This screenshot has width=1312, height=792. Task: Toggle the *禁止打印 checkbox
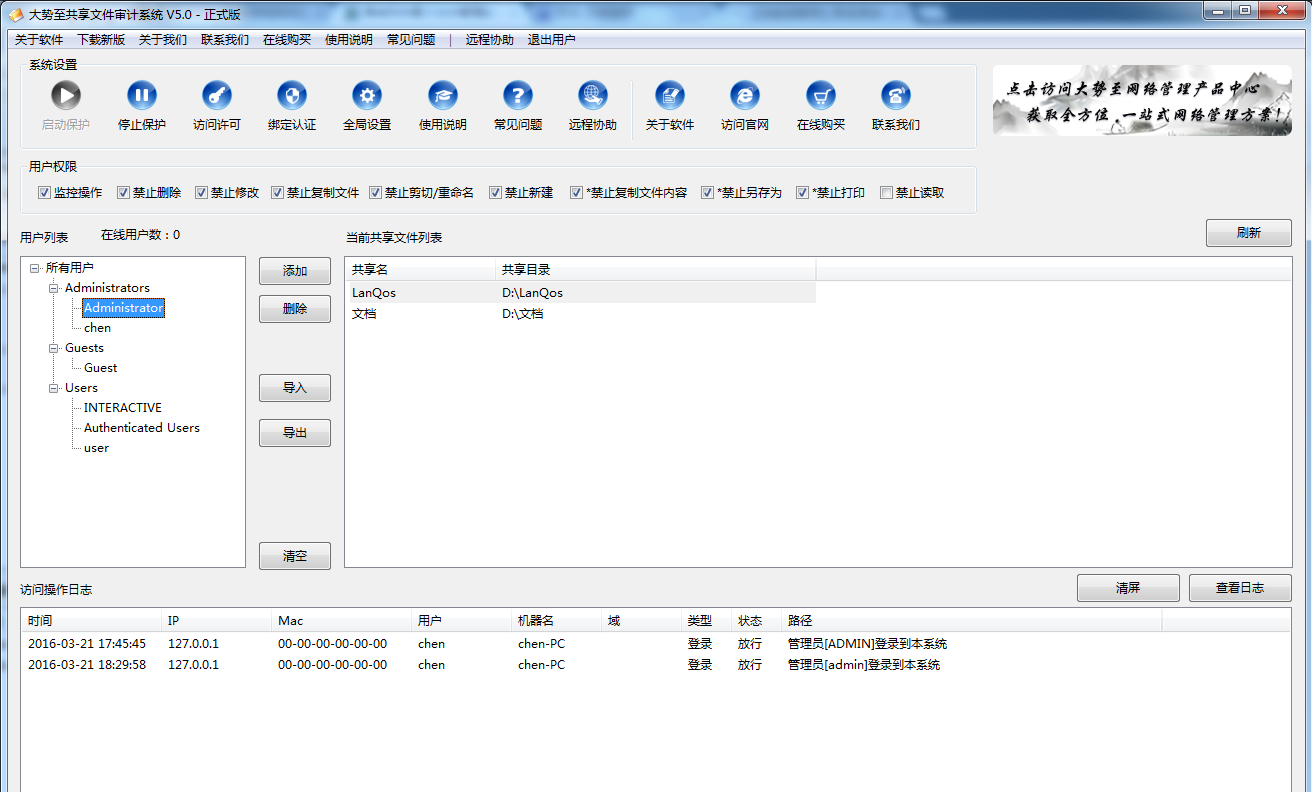(x=802, y=193)
